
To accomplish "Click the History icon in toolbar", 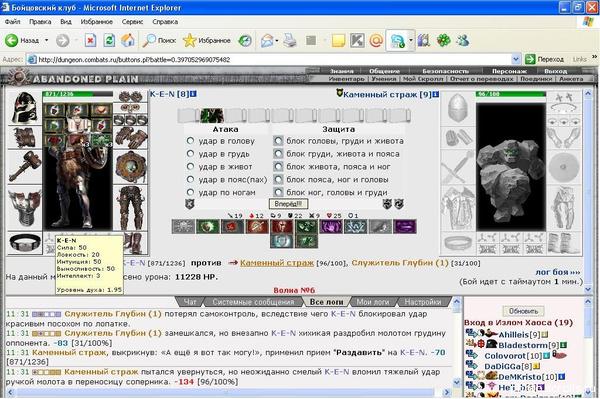I will pyautogui.click(x=245, y=40).
